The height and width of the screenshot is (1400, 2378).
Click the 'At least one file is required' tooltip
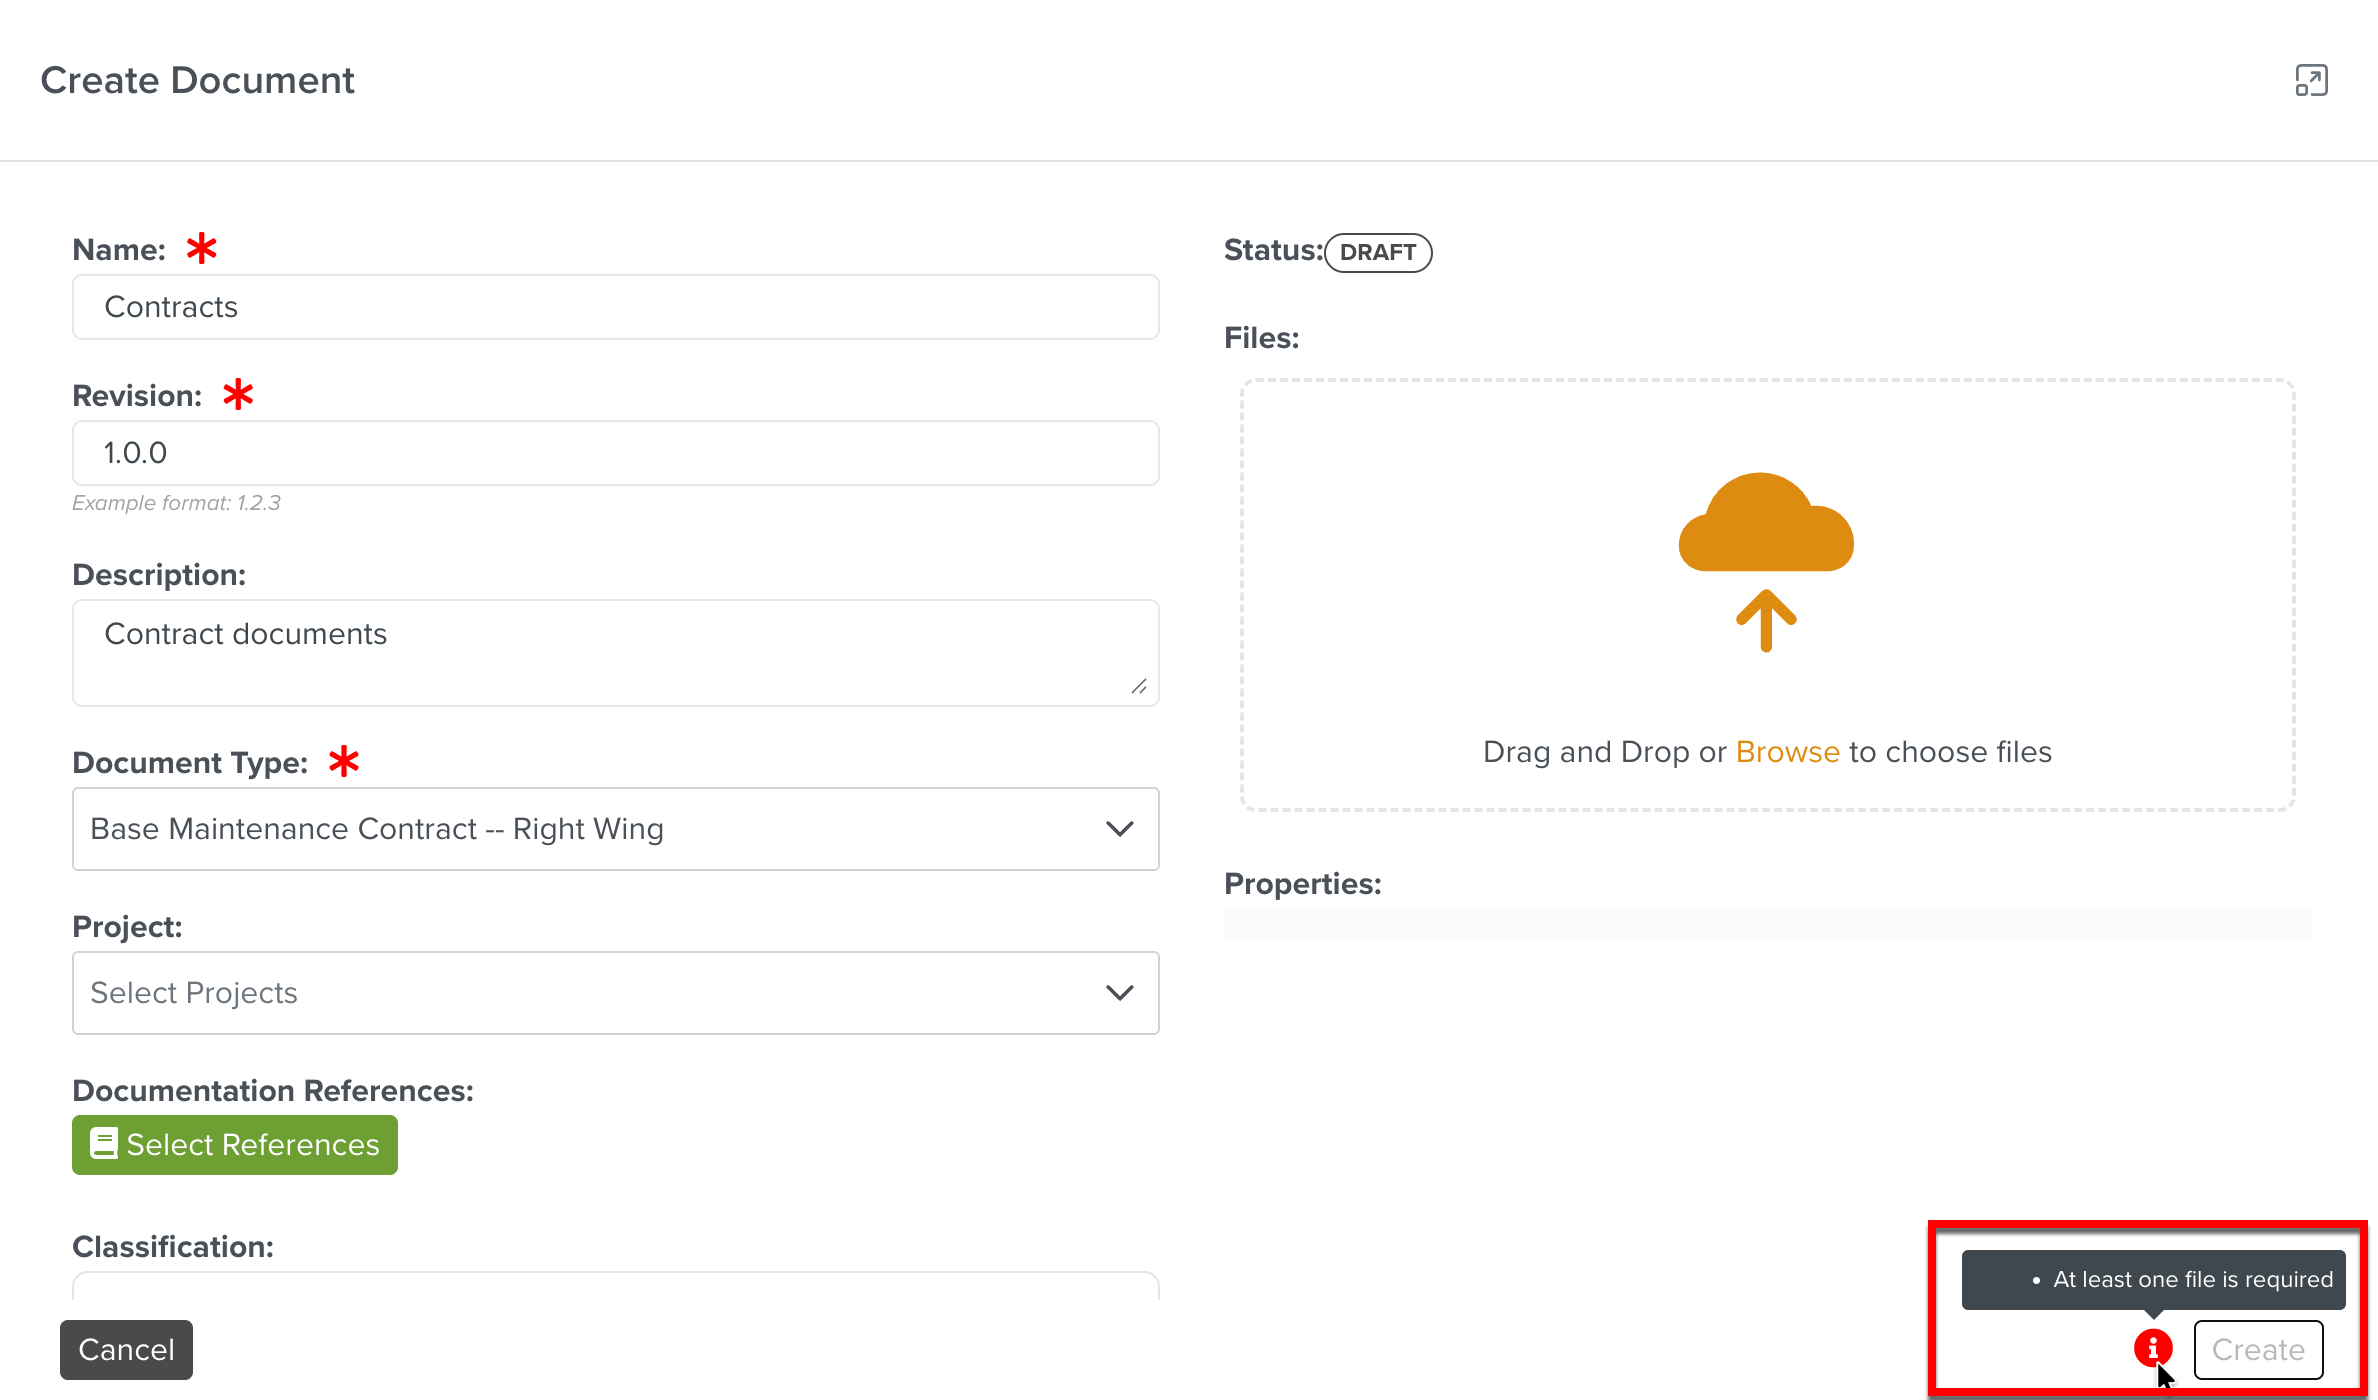click(x=2153, y=1280)
